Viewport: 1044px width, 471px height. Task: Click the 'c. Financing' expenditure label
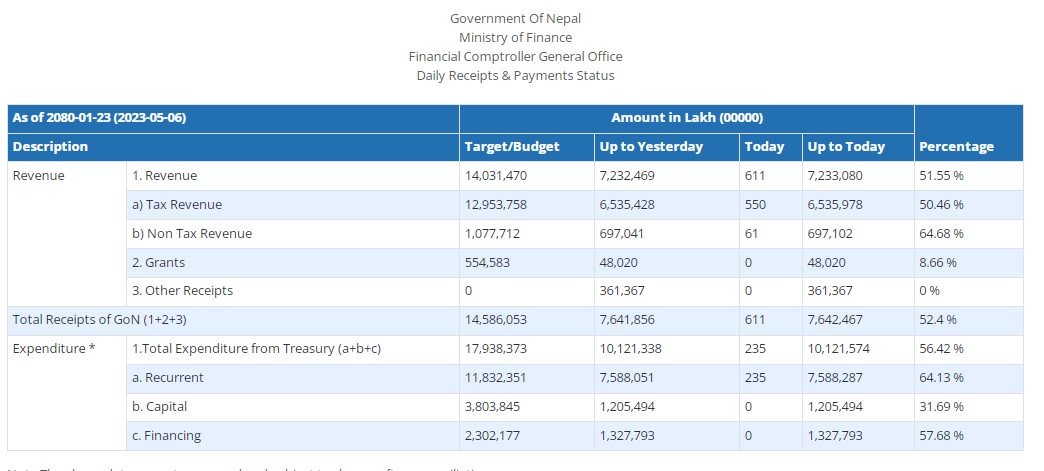pyautogui.click(x=166, y=436)
